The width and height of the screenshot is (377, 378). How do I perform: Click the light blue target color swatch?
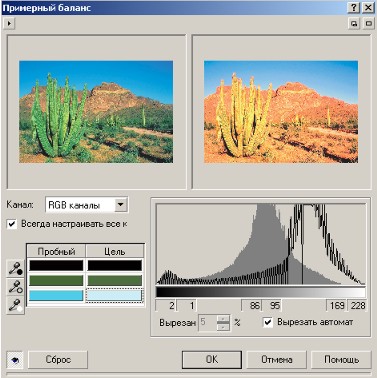click(x=114, y=296)
